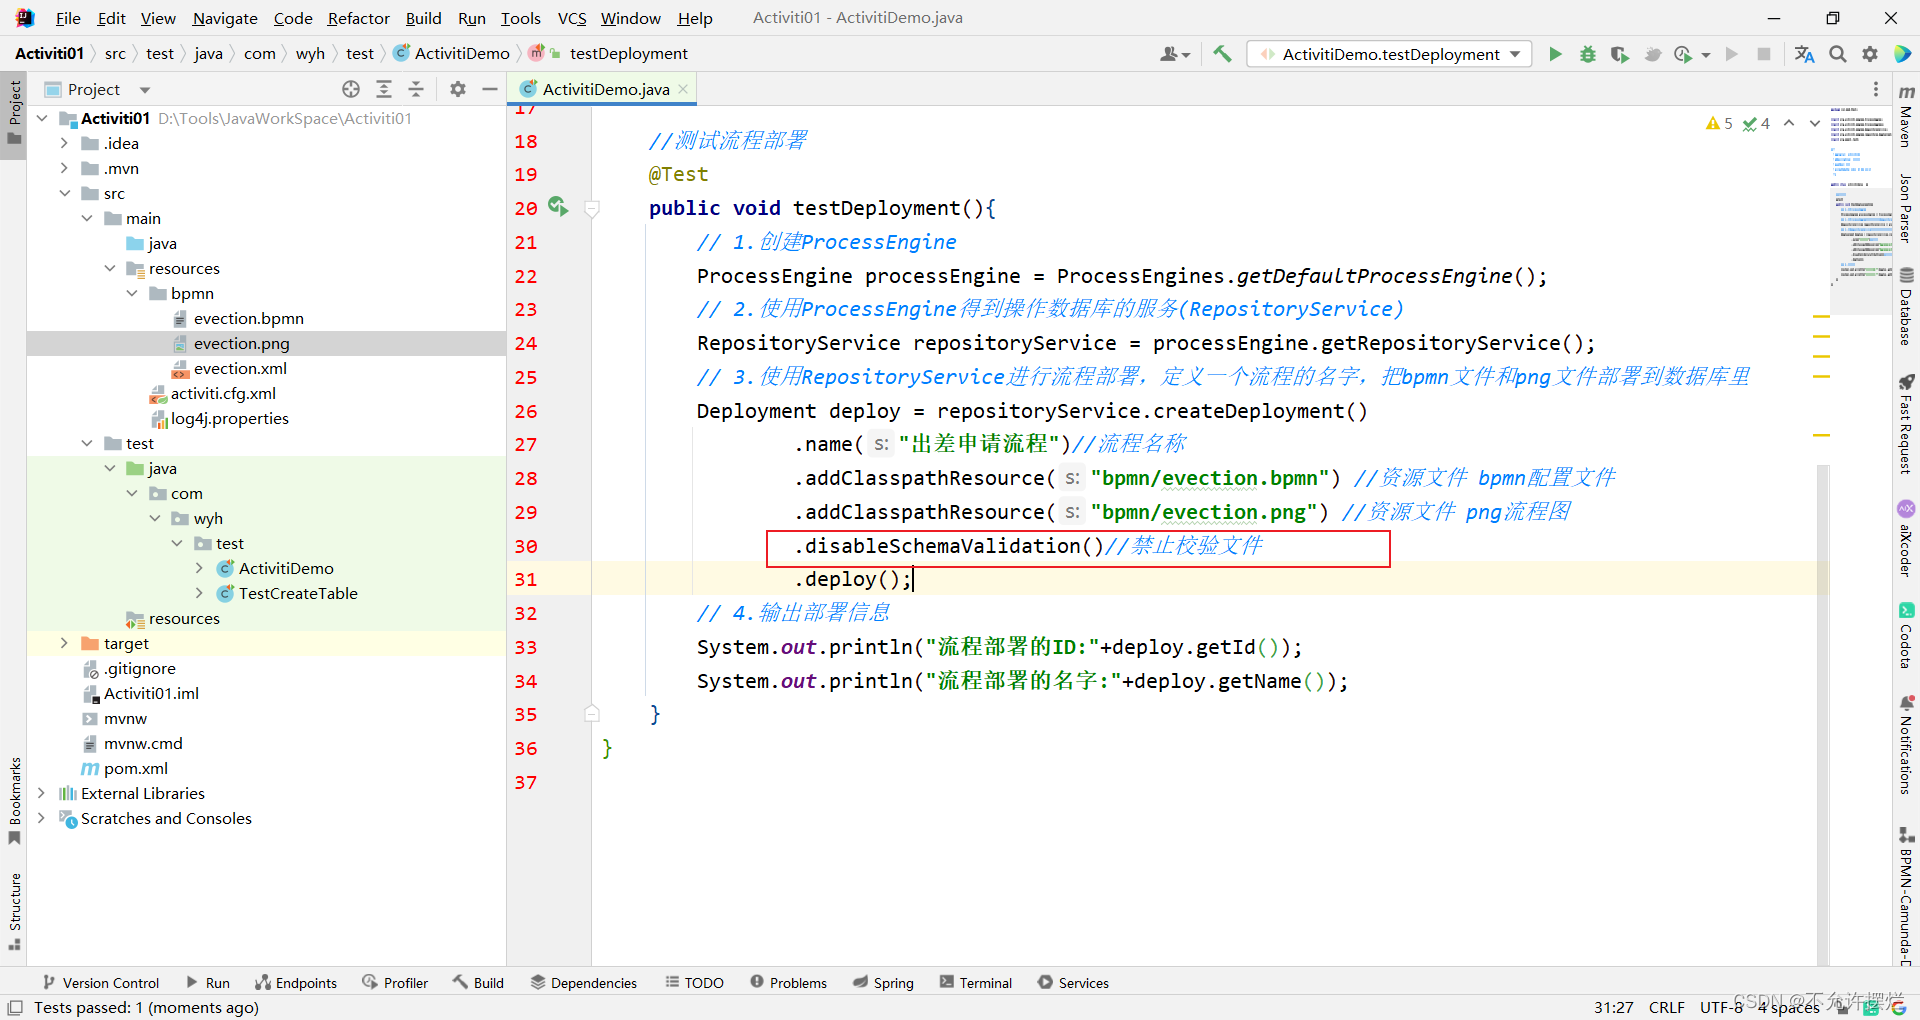Open IDE settings with the gear icon

click(1870, 54)
